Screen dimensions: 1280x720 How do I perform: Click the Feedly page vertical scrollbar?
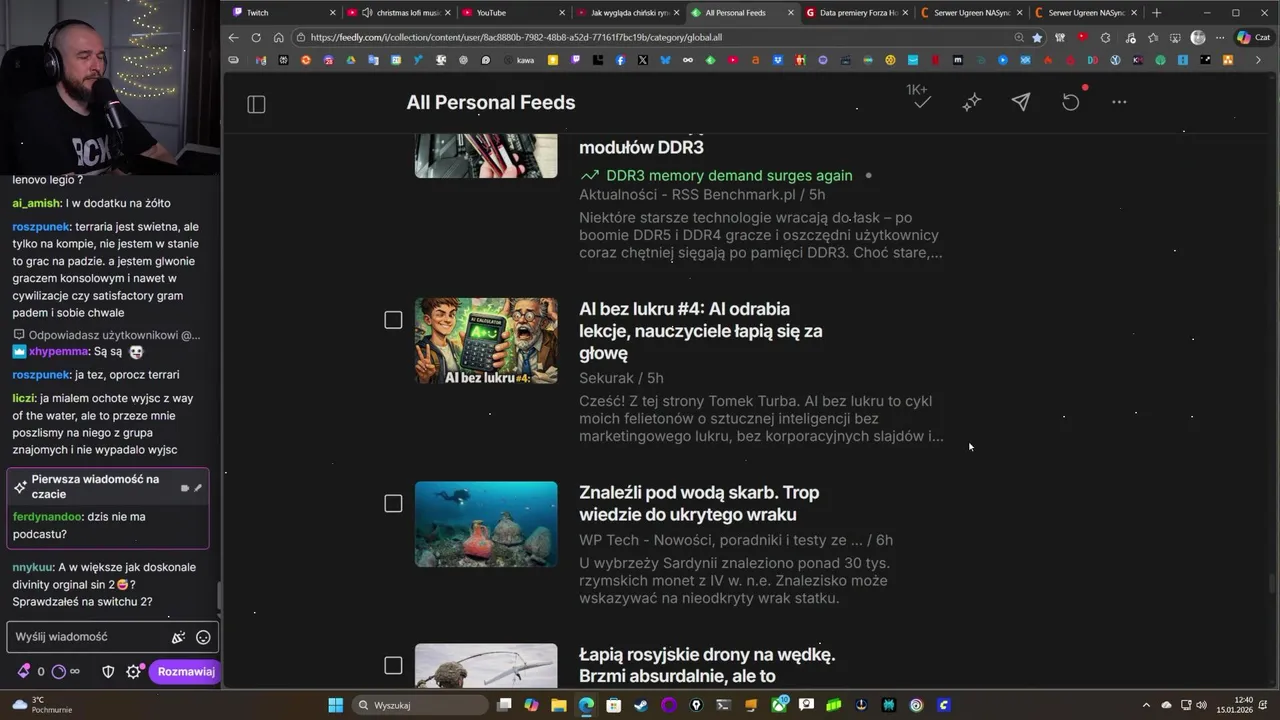pyautogui.click(x=1272, y=584)
